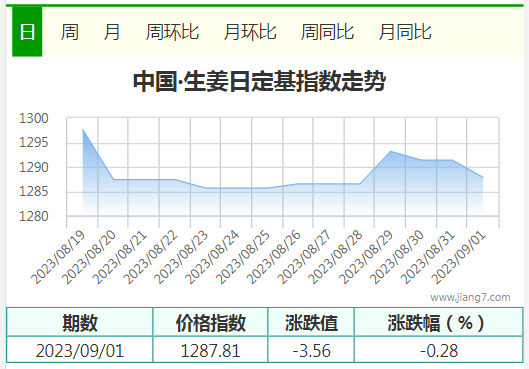Open the 周同比 tab

(327, 32)
